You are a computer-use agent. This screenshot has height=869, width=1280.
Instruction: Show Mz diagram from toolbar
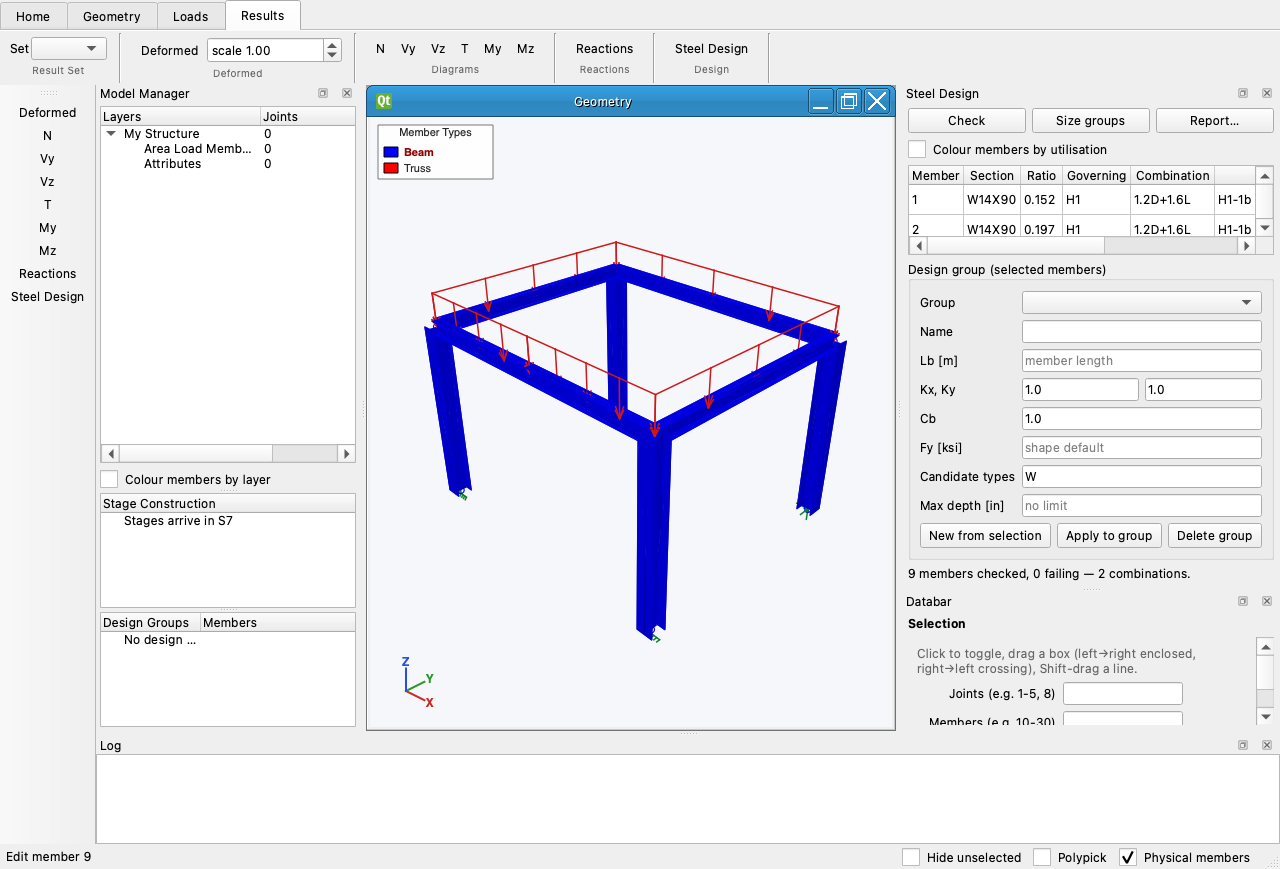[x=526, y=48]
